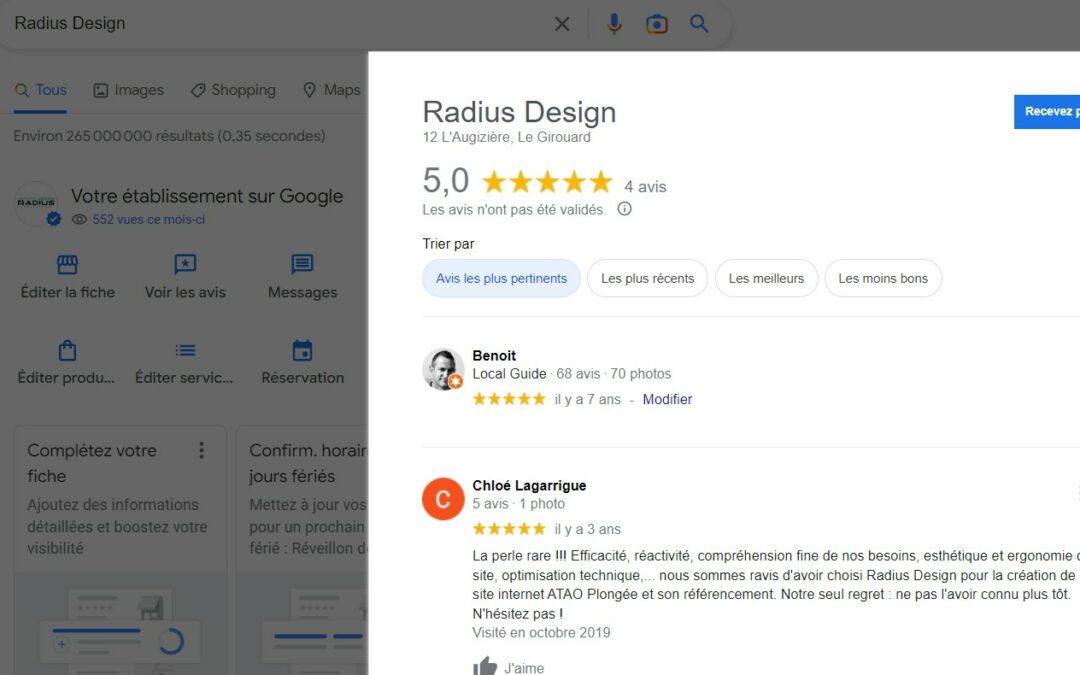Open the Confirm. horaires jours fériés card
The image size is (1080, 675).
302,550
